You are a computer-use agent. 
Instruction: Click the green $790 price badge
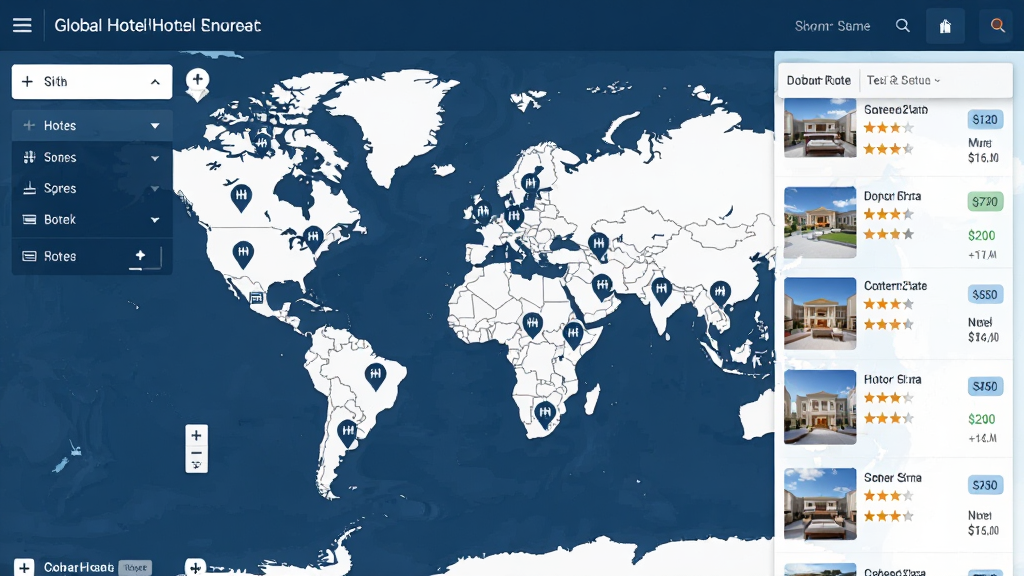985,202
